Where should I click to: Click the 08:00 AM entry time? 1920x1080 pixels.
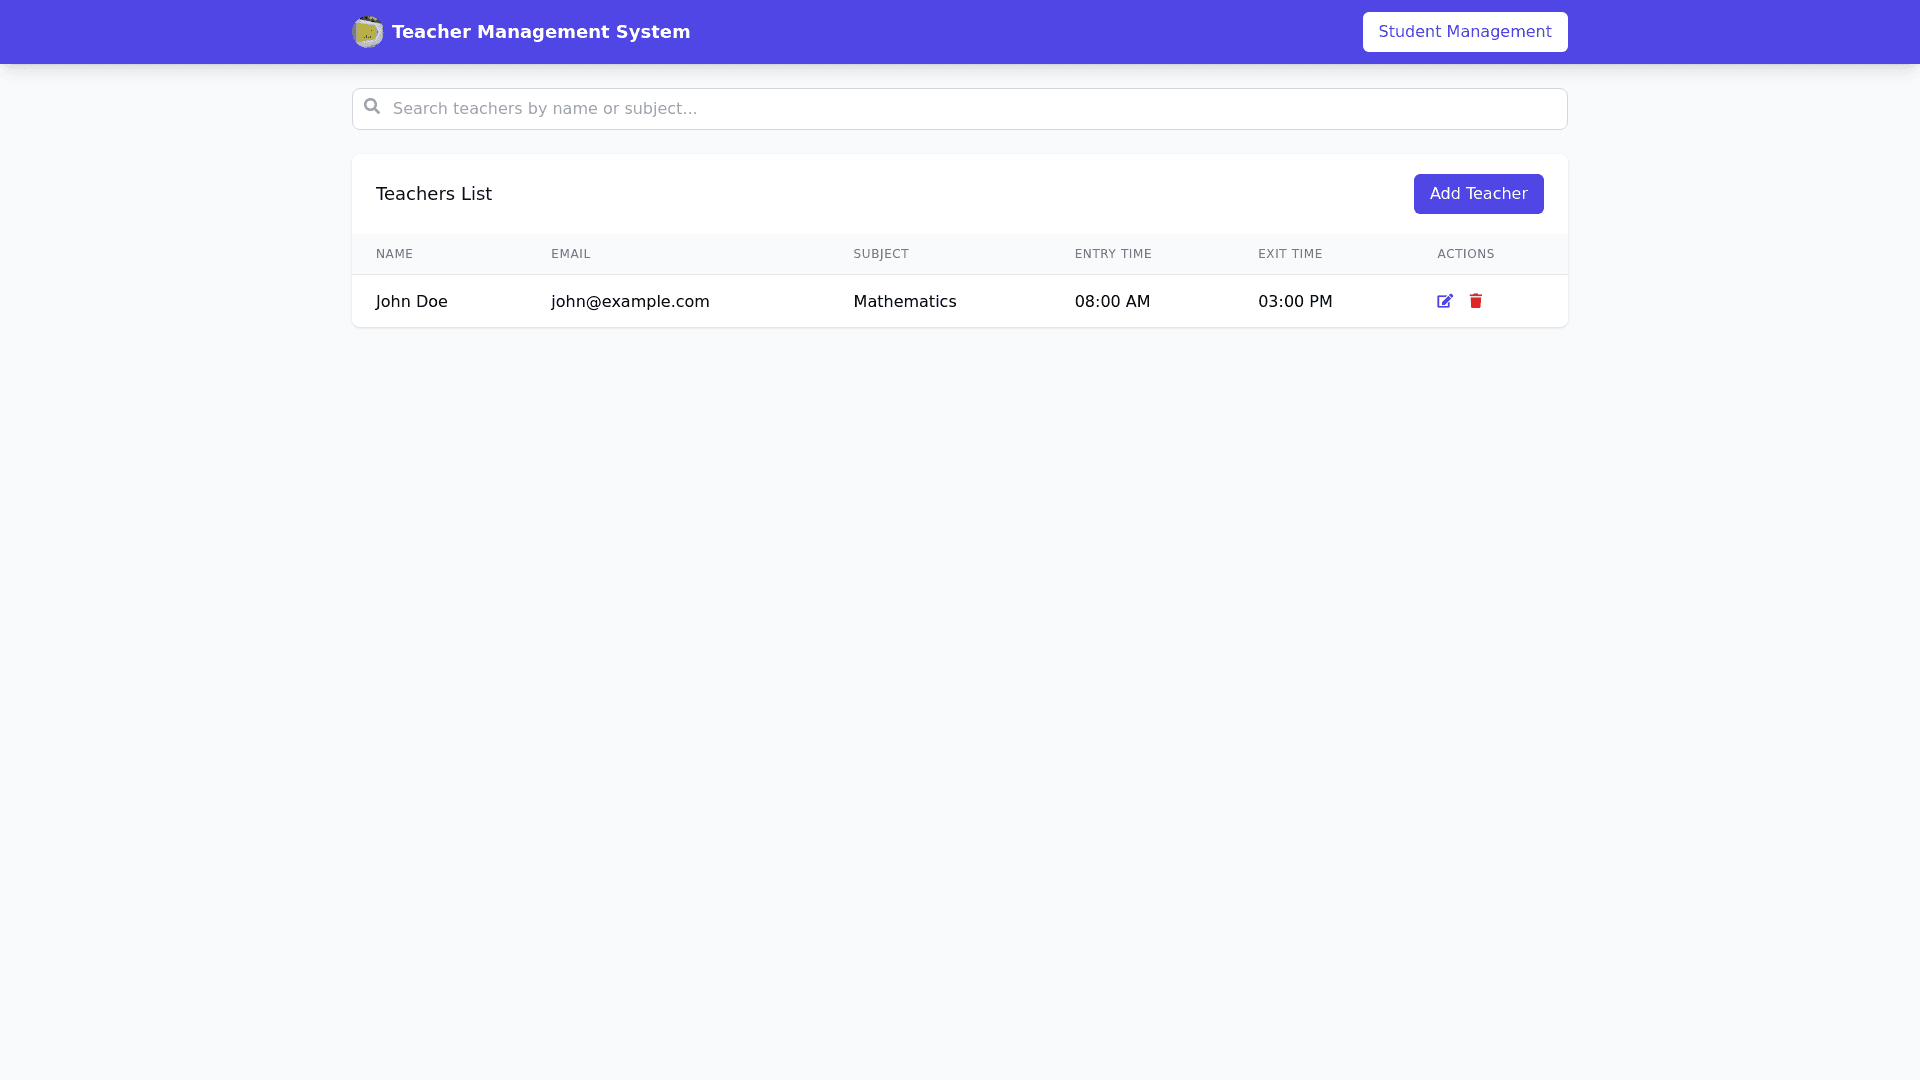[x=1112, y=302]
